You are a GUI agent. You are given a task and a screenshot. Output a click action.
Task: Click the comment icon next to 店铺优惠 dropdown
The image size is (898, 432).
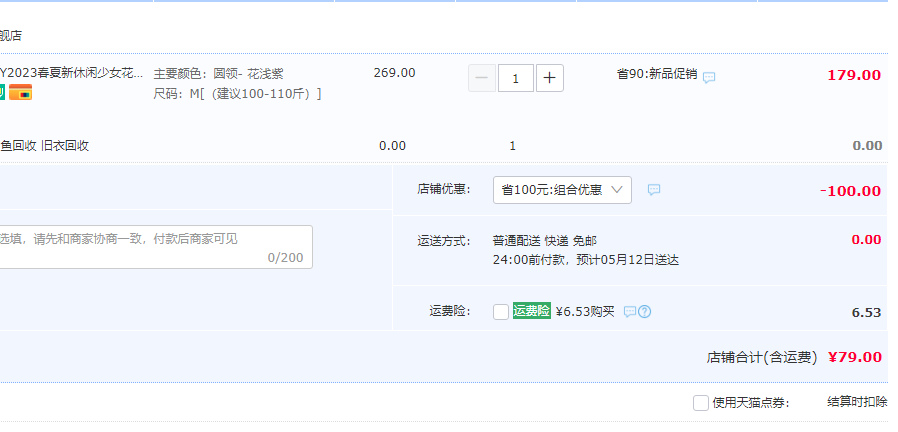tap(654, 190)
